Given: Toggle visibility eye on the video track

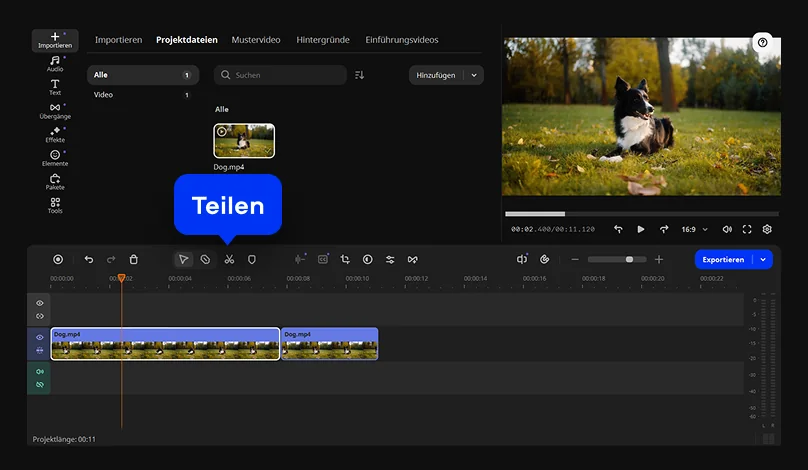Looking at the screenshot, I should click(x=40, y=338).
